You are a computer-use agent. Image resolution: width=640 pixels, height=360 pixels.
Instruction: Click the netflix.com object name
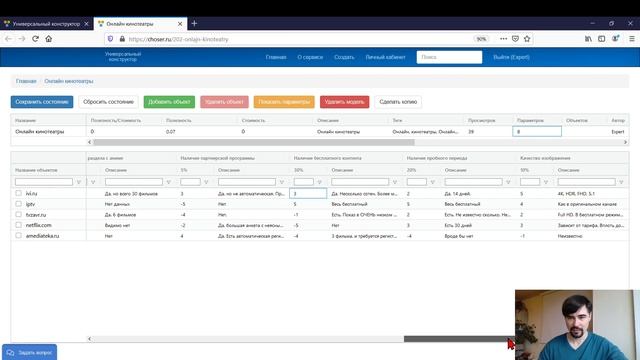click(x=39, y=225)
